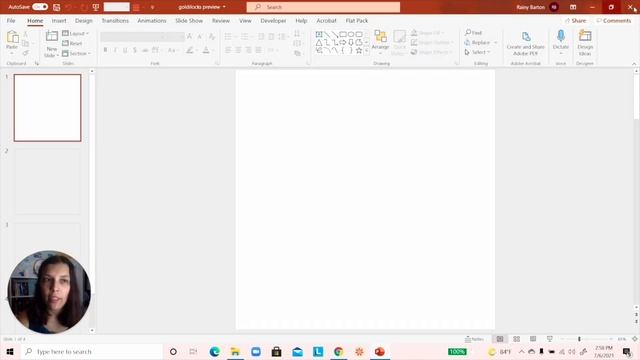Select the triangle shape in gallery
640x360 pixels.
(319, 42)
